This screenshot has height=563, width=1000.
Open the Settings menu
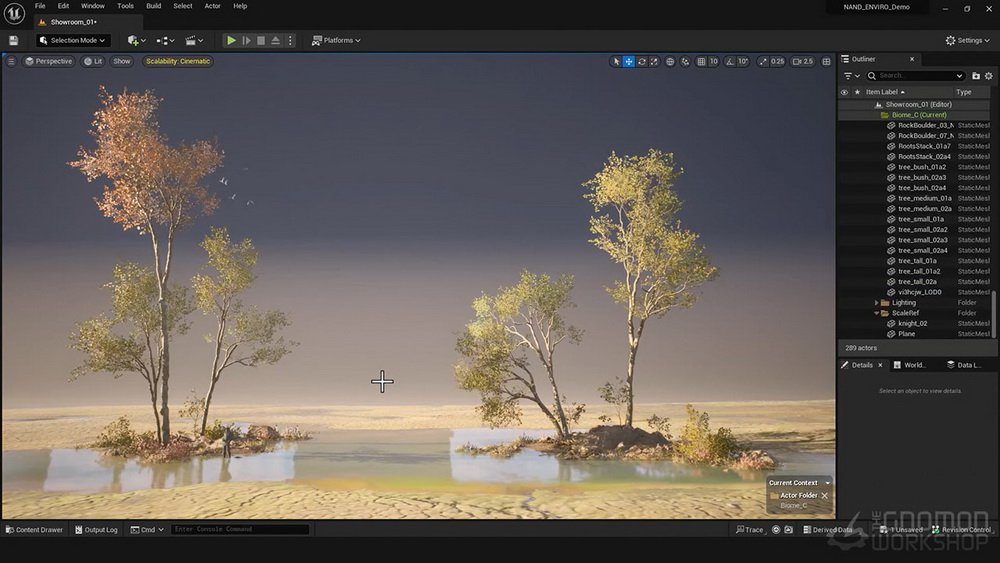point(967,40)
